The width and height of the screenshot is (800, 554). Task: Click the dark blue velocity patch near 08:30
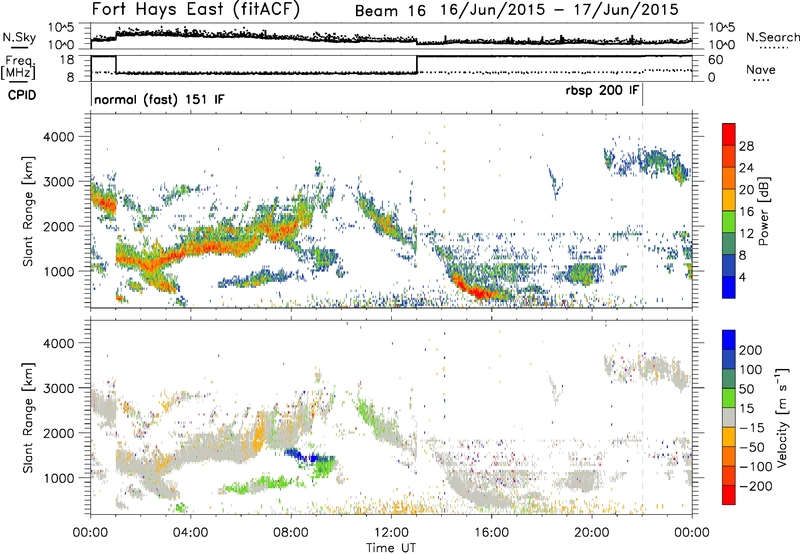point(306,455)
